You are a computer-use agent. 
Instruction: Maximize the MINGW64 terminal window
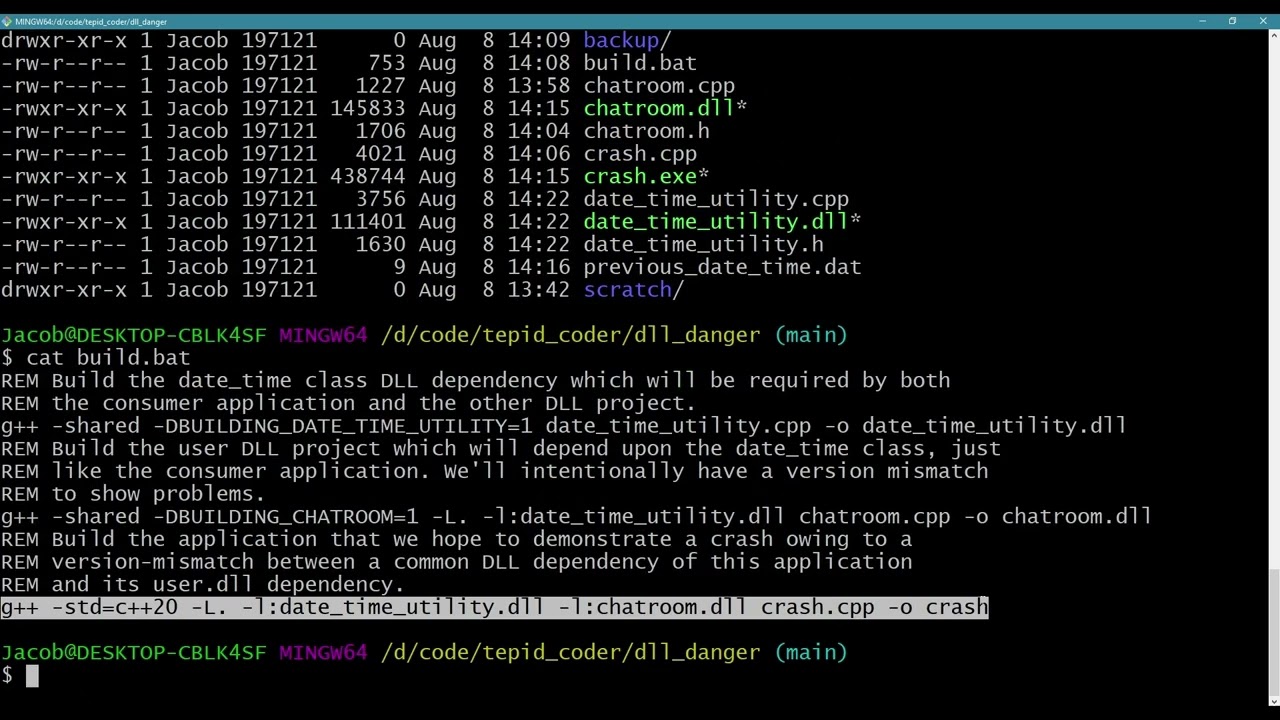(1232, 21)
